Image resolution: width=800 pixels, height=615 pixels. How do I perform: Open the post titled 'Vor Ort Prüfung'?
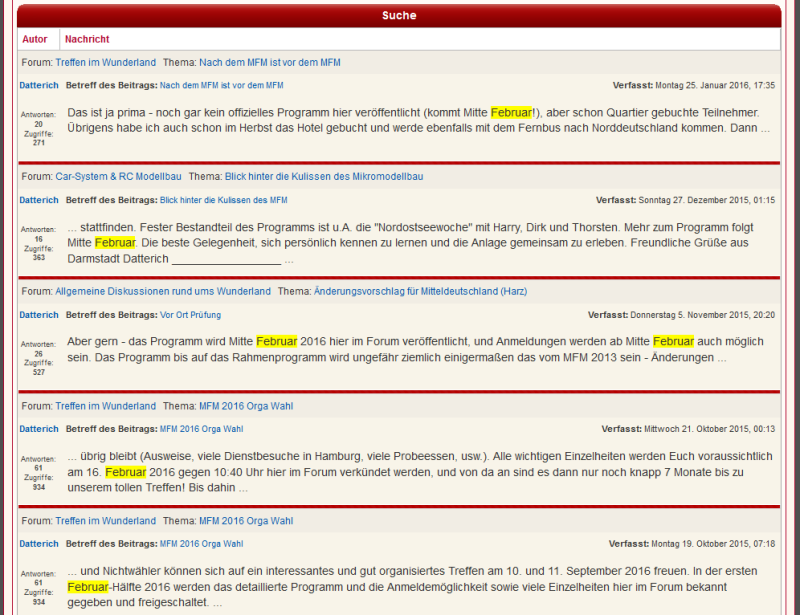190,315
